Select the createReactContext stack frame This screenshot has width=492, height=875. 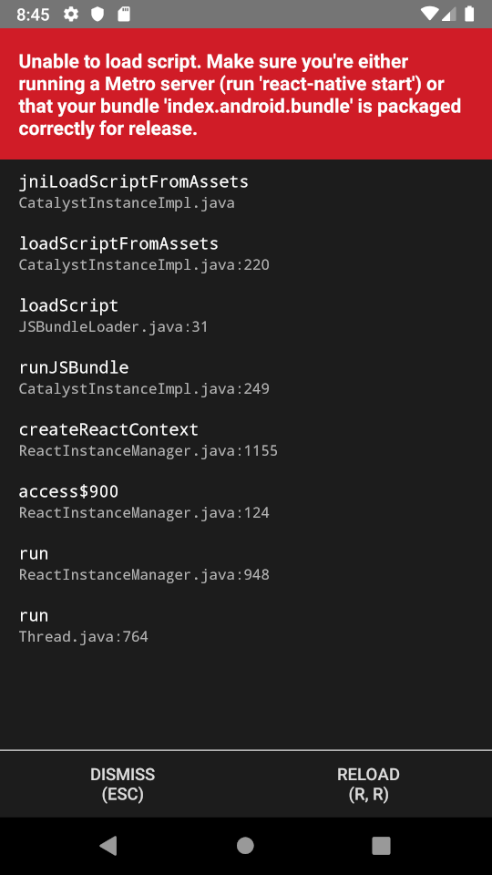[x=109, y=430]
